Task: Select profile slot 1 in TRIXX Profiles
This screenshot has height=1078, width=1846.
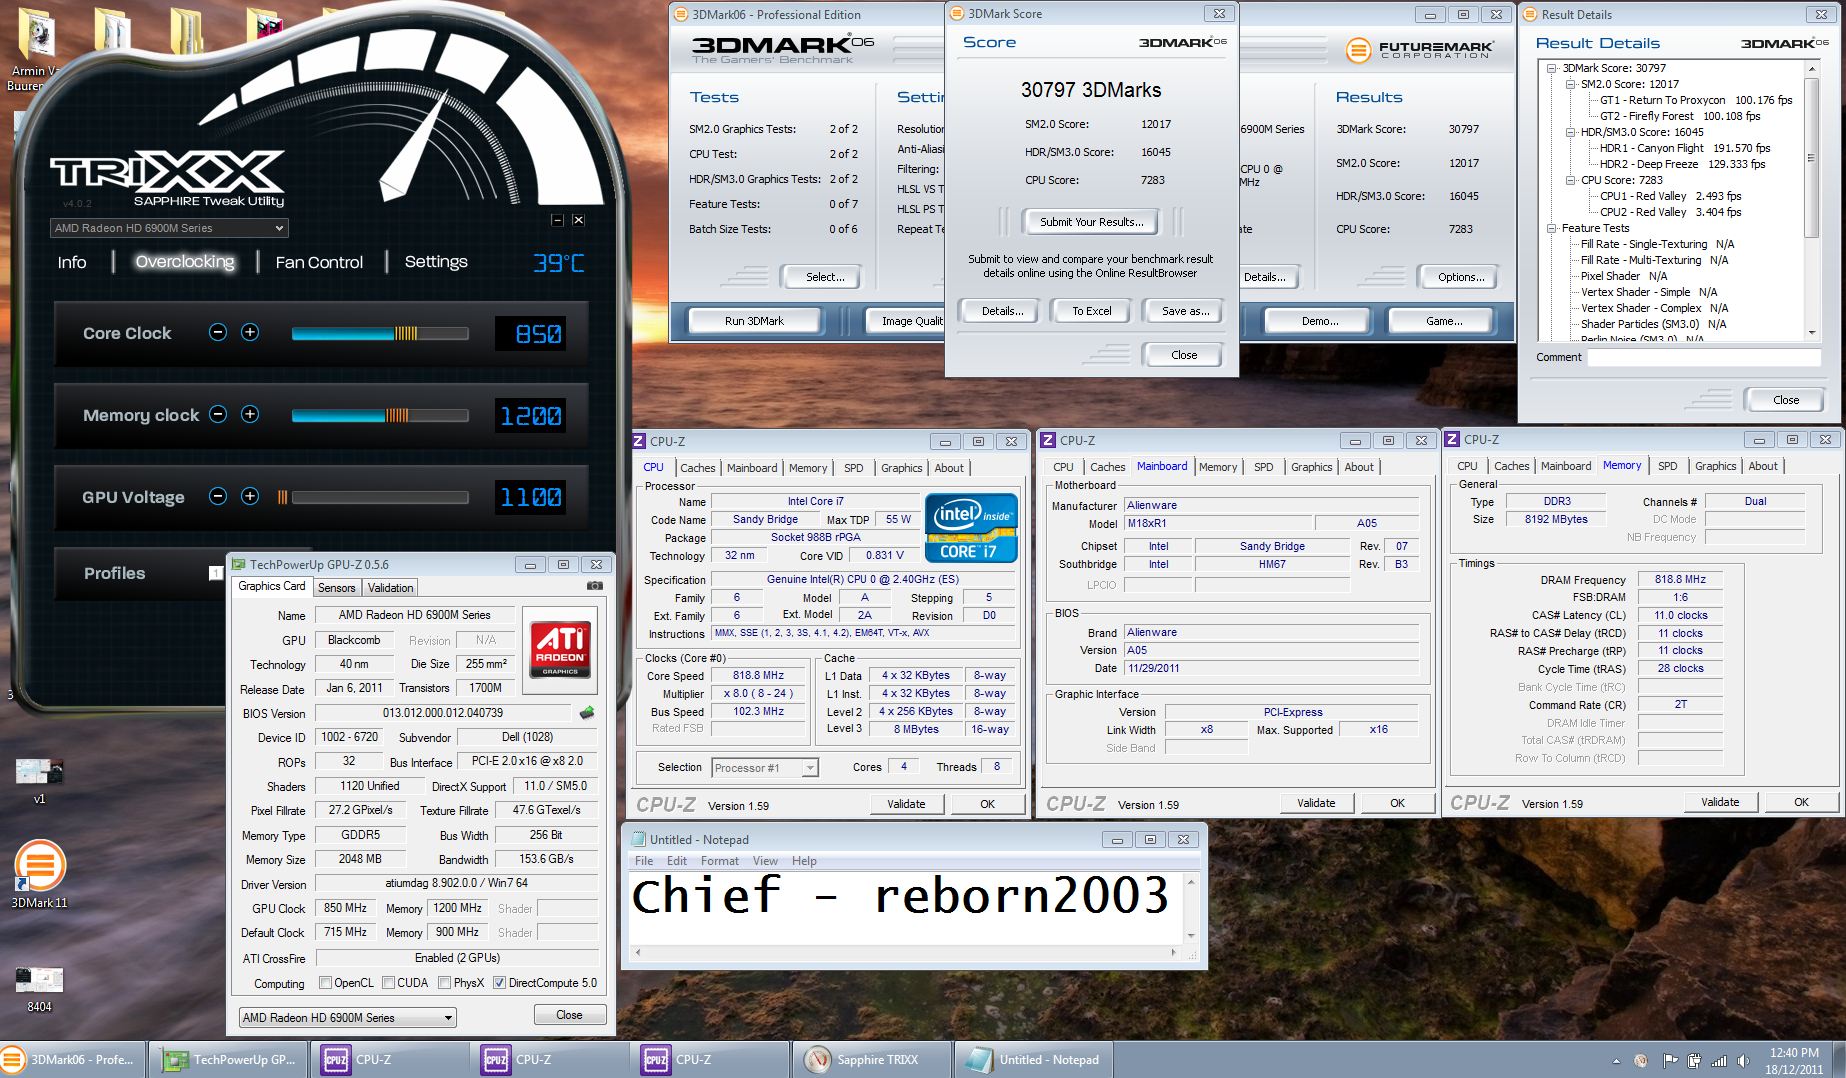Action: (x=215, y=573)
